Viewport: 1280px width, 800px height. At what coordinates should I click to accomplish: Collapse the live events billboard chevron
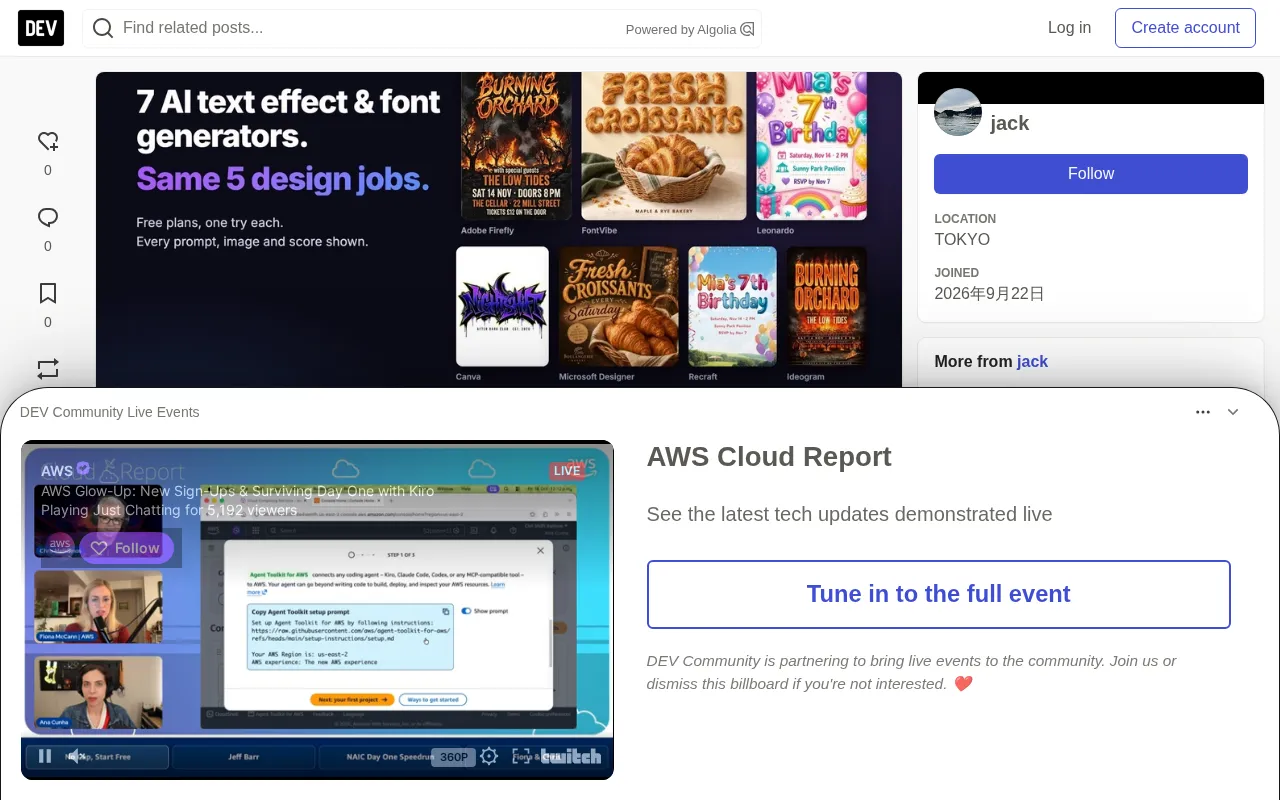1233,412
